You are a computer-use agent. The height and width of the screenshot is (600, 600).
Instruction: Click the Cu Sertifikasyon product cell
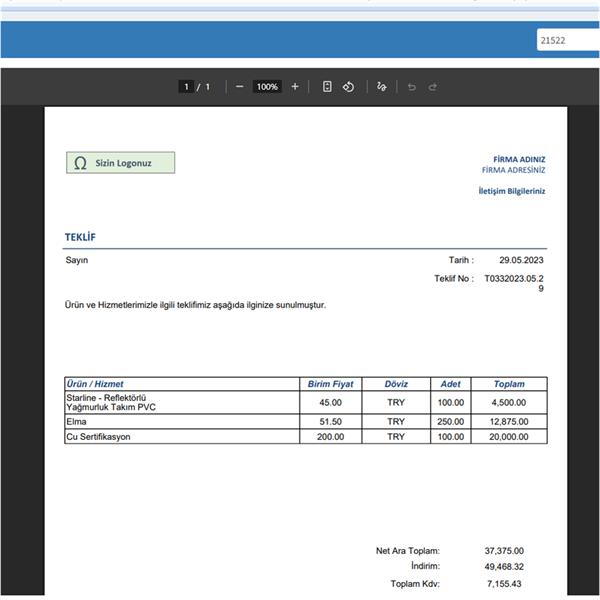click(x=182, y=437)
